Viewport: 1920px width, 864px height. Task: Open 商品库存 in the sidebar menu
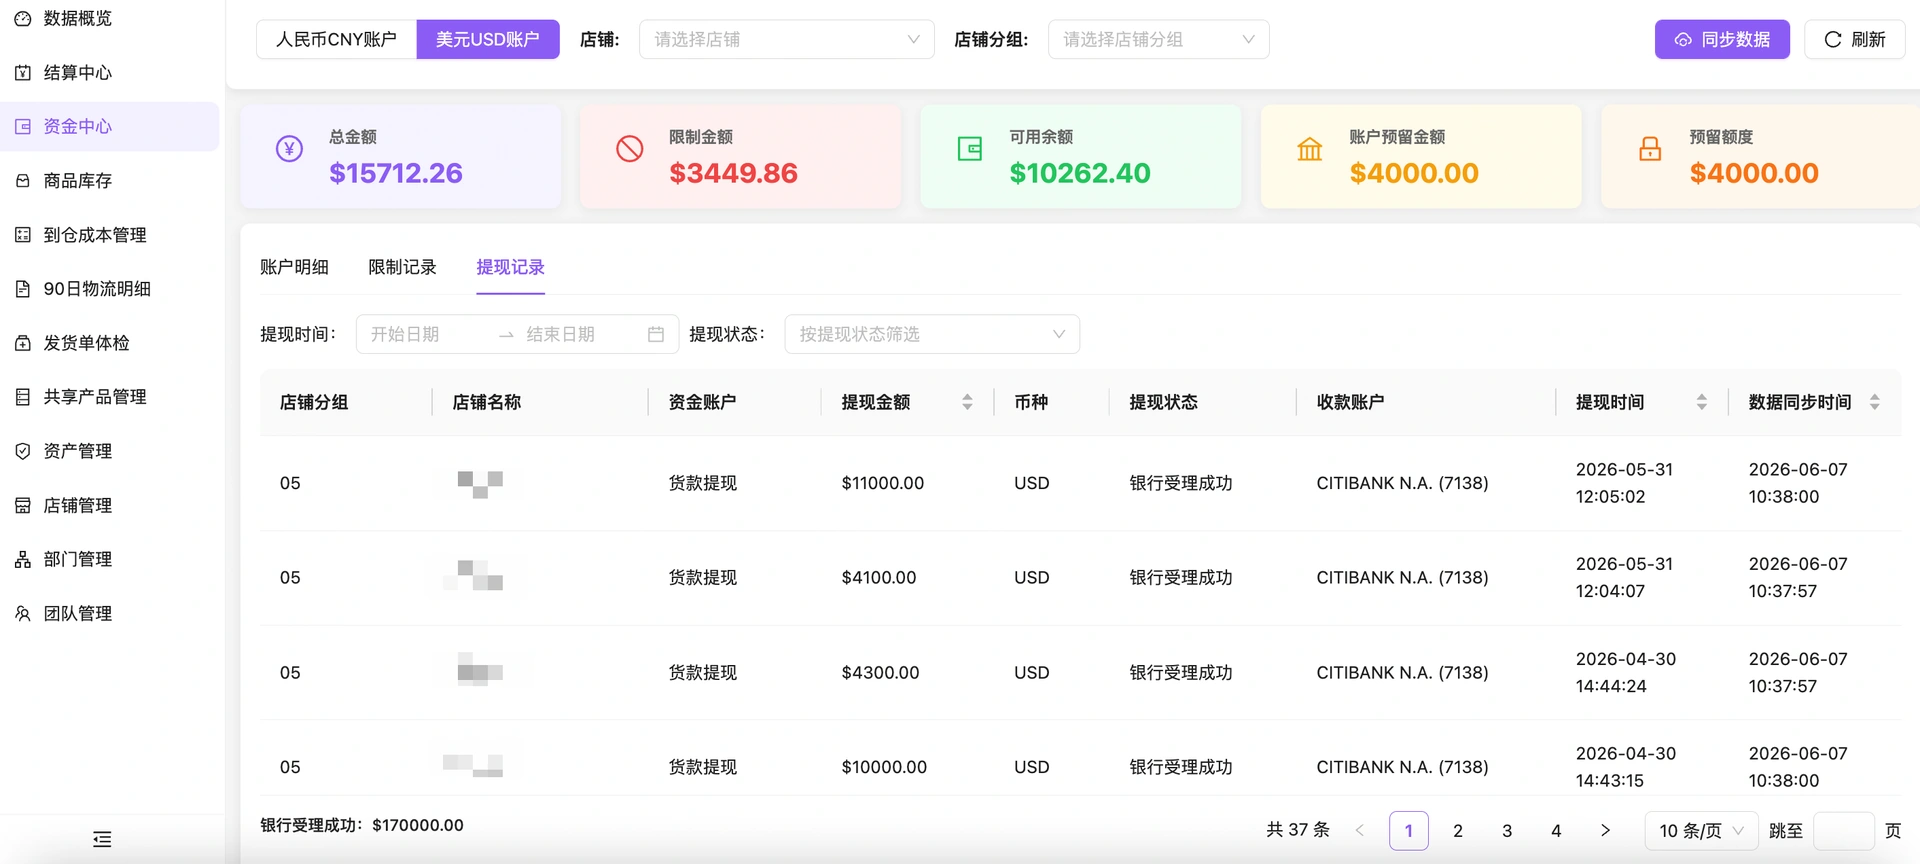click(110, 180)
